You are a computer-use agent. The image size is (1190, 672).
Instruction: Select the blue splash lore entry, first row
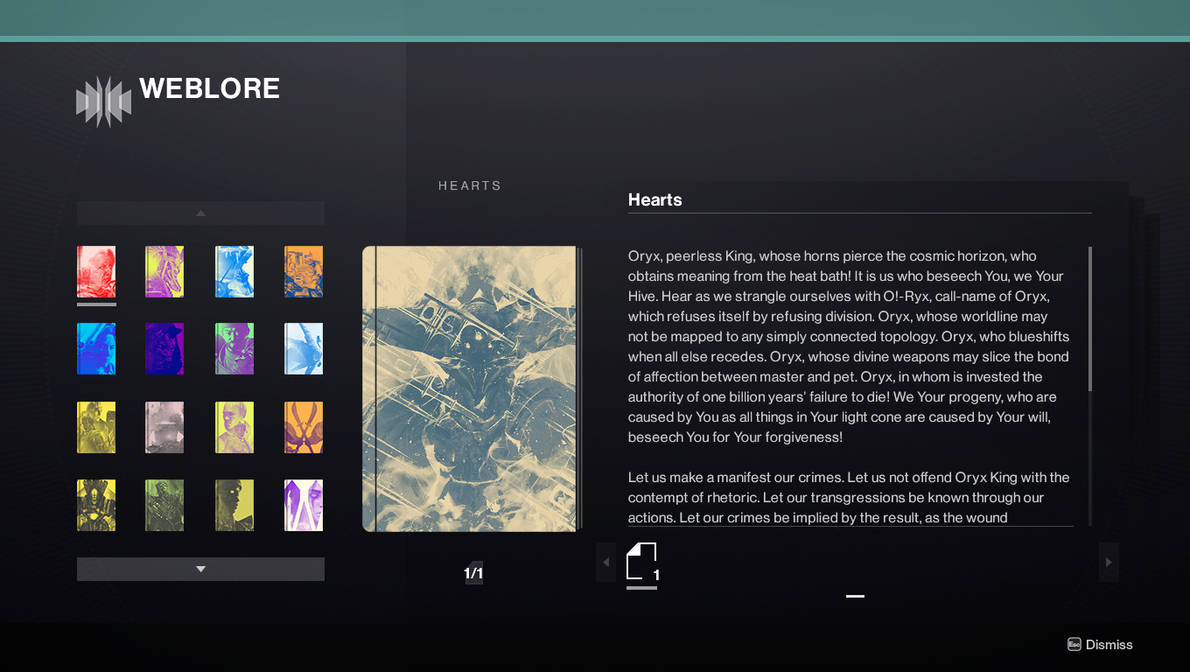point(234,271)
